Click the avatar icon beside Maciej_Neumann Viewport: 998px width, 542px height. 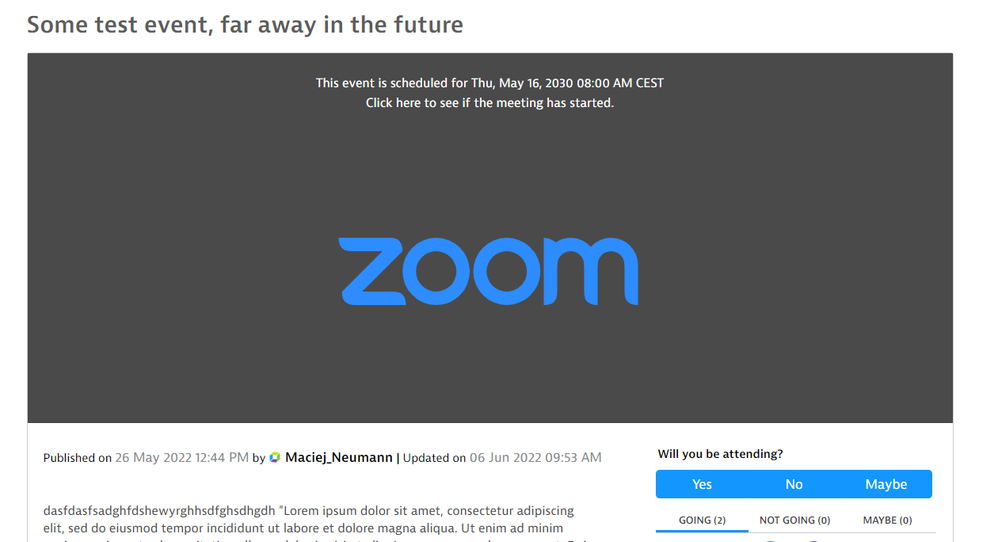[x=275, y=458]
